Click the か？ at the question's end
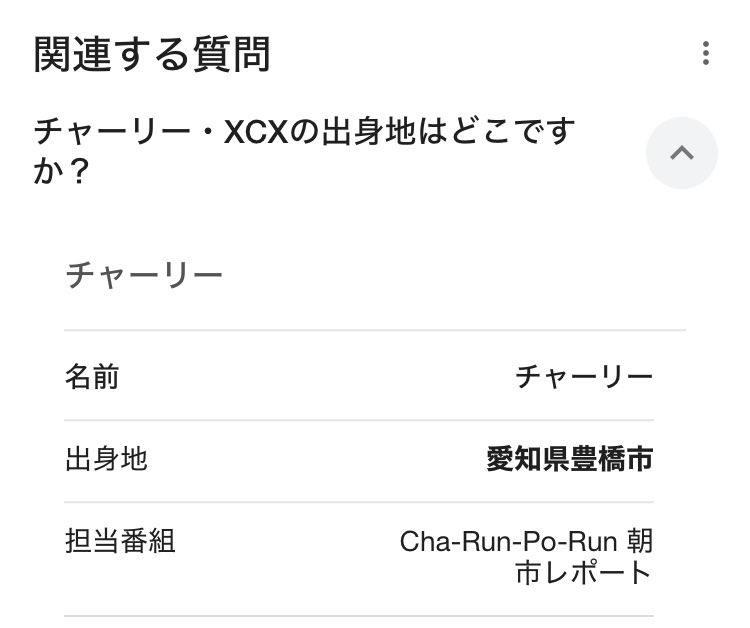This screenshot has width=750, height=628. point(62,171)
